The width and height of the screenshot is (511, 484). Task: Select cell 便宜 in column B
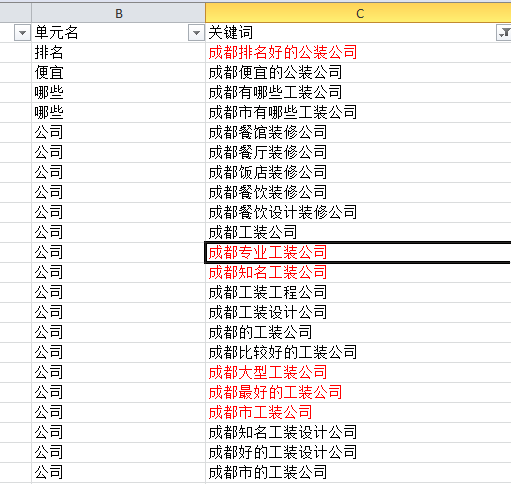[119, 72]
